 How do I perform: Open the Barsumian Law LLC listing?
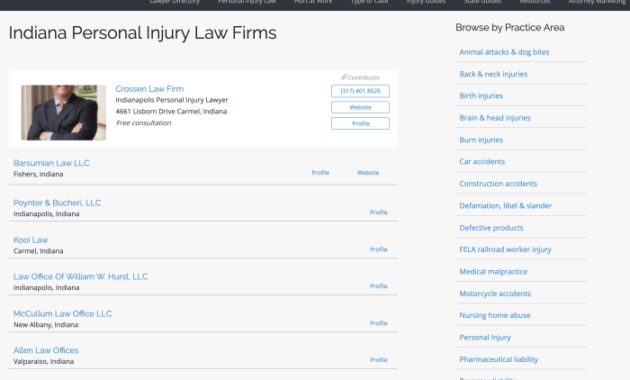(51, 163)
